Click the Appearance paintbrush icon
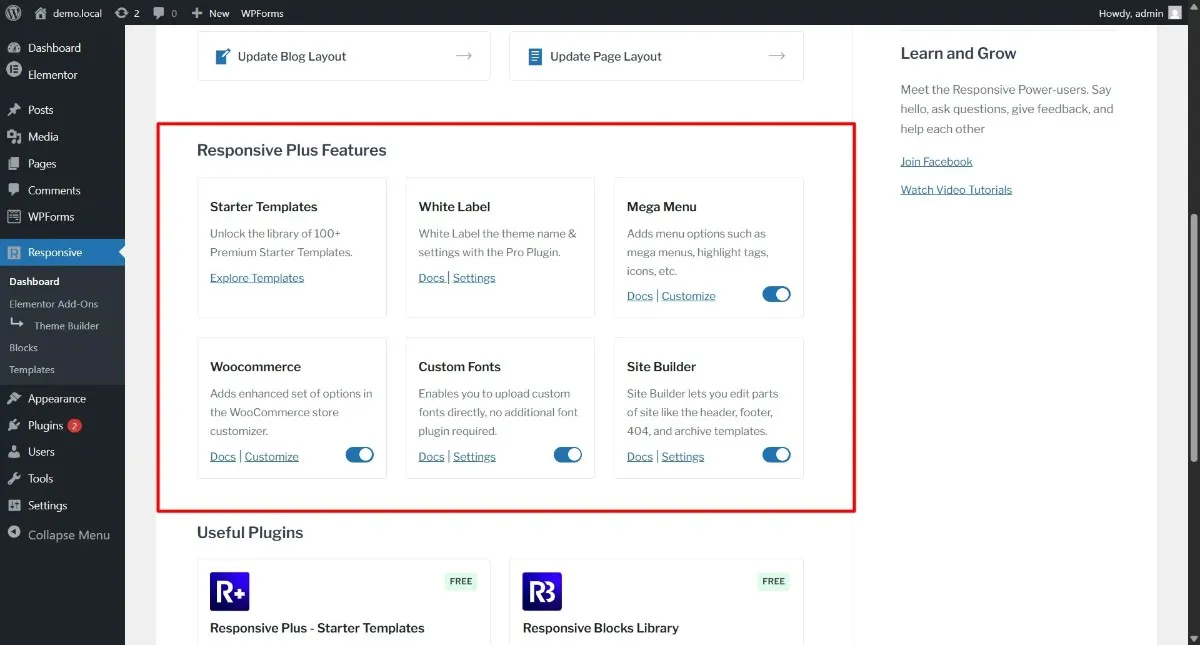Viewport: 1200px width, 645px height. [14, 398]
